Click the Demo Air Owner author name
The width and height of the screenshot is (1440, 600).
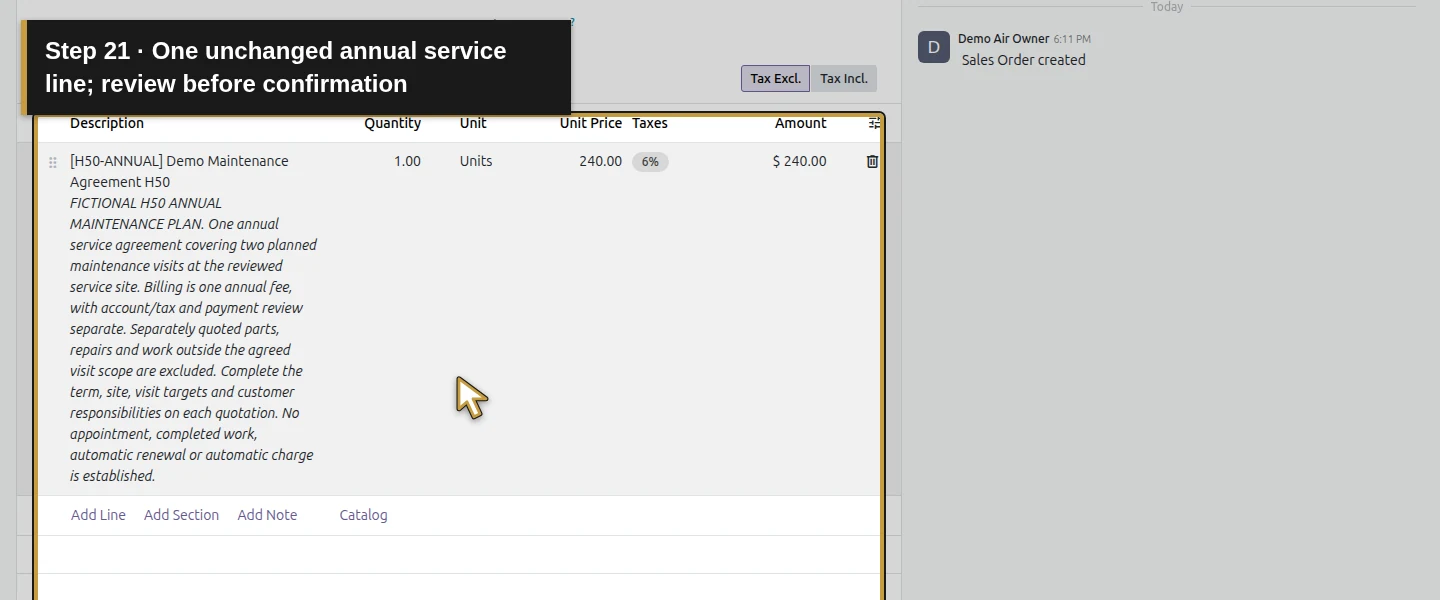pyautogui.click(x=1003, y=39)
